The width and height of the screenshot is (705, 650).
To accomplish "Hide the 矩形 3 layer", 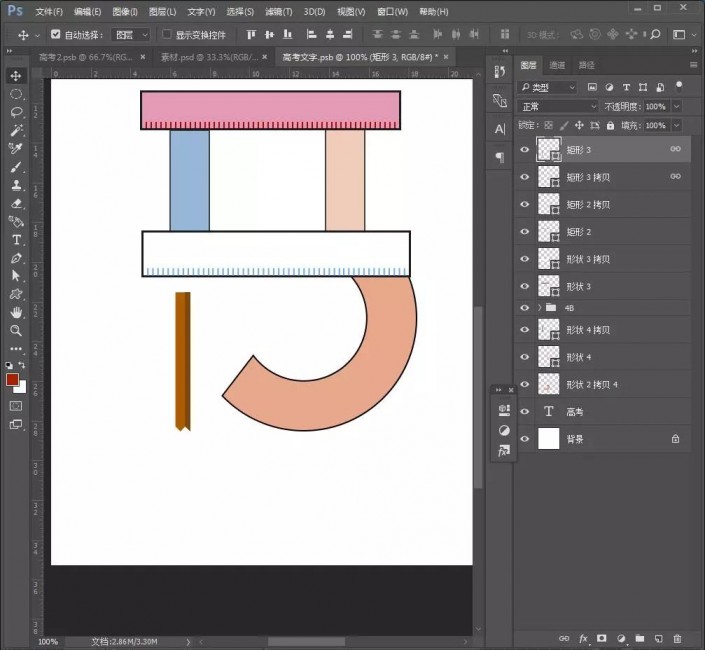I will (x=525, y=149).
